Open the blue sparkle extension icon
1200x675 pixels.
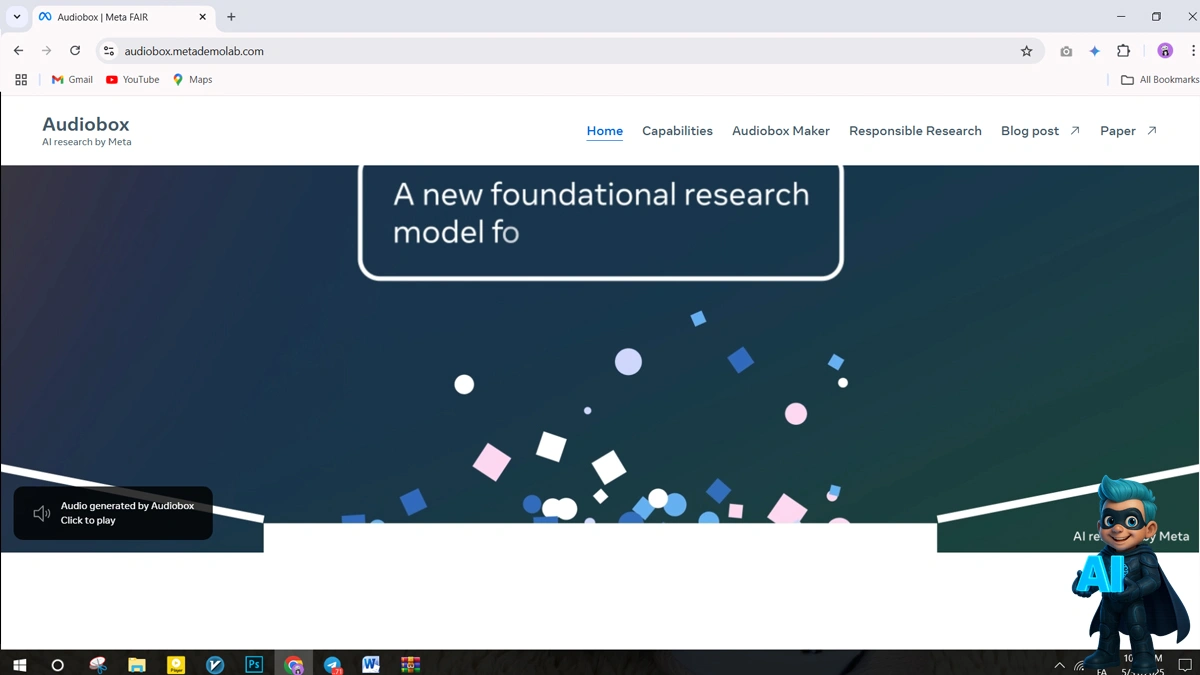[1094, 51]
